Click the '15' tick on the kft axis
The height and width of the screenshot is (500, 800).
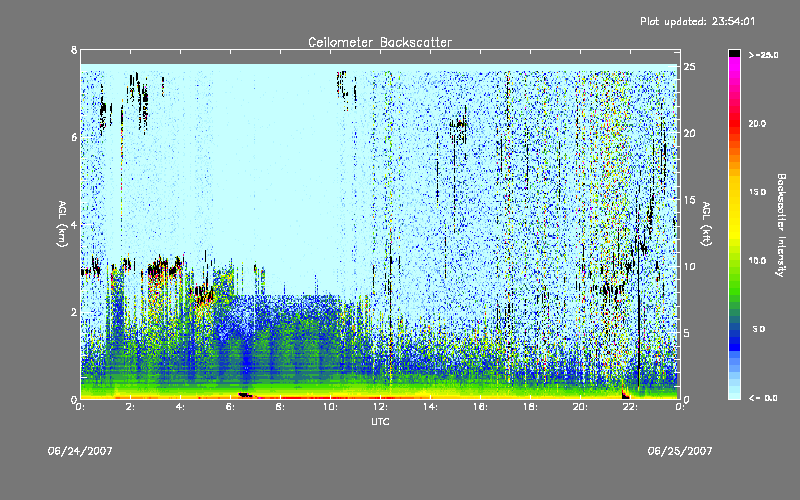pyautogui.click(x=689, y=200)
